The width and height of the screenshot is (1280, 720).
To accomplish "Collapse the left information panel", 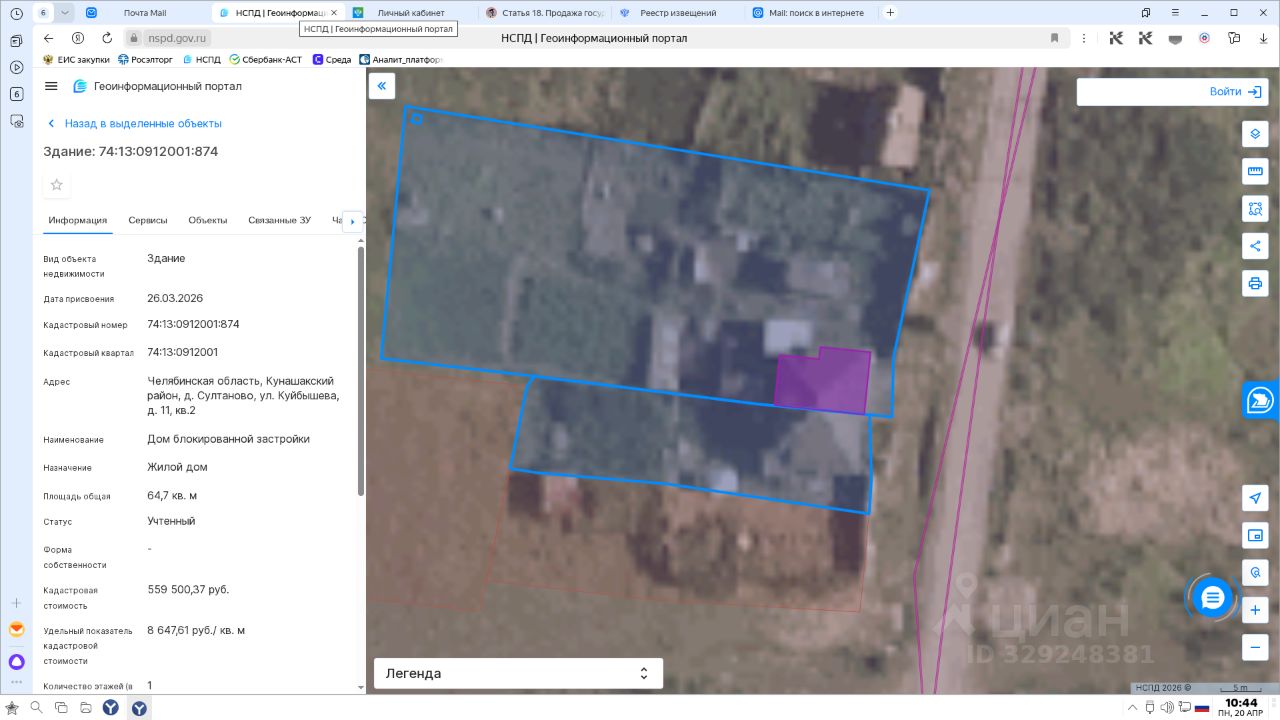I will click(x=382, y=86).
